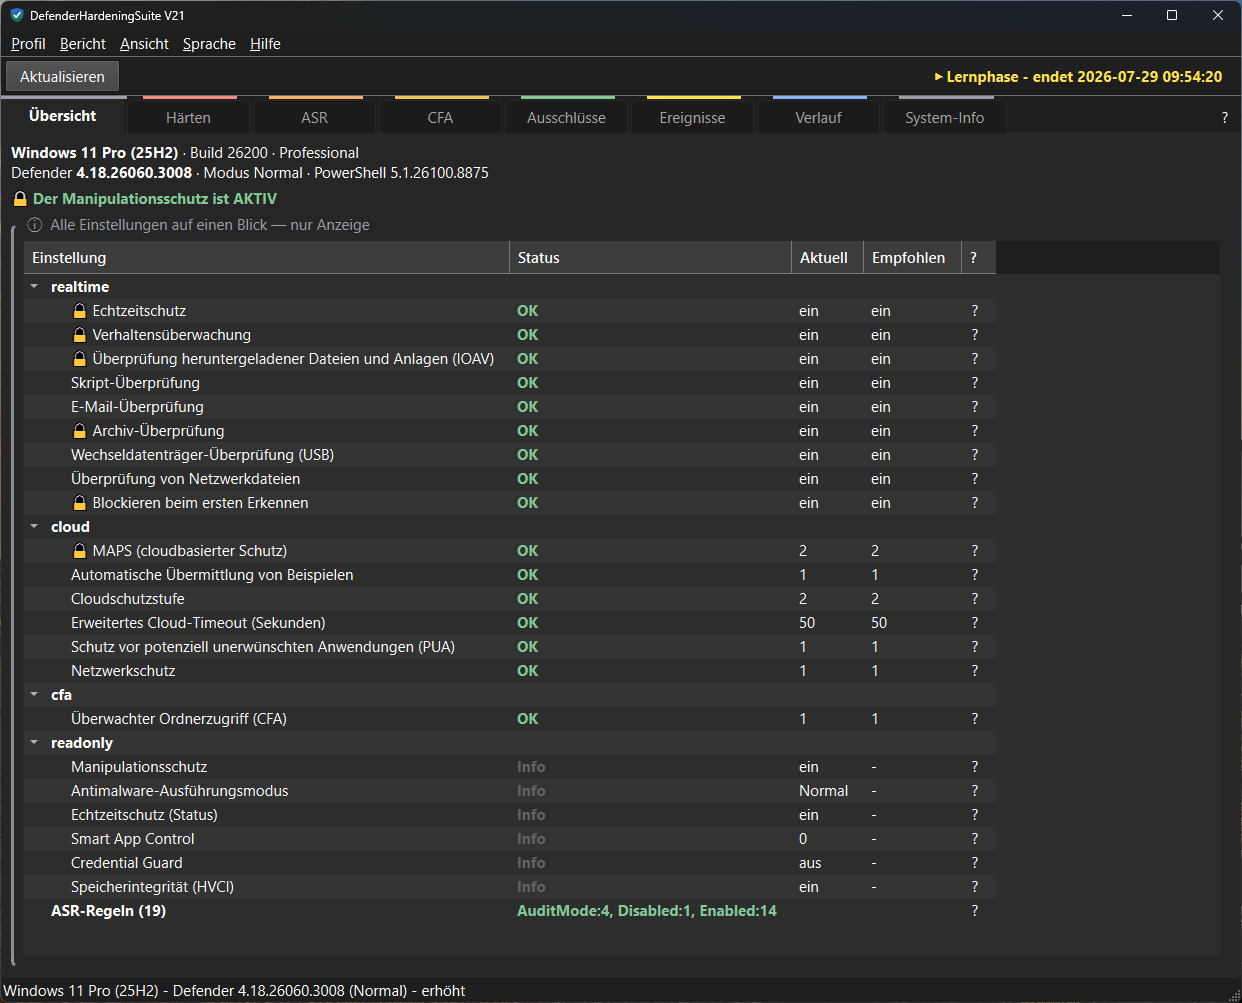Screen dimensions: 1242x1003
Task: Click the DefenderHardeningSuite shield icon in title bar
Action: [x=16, y=15]
